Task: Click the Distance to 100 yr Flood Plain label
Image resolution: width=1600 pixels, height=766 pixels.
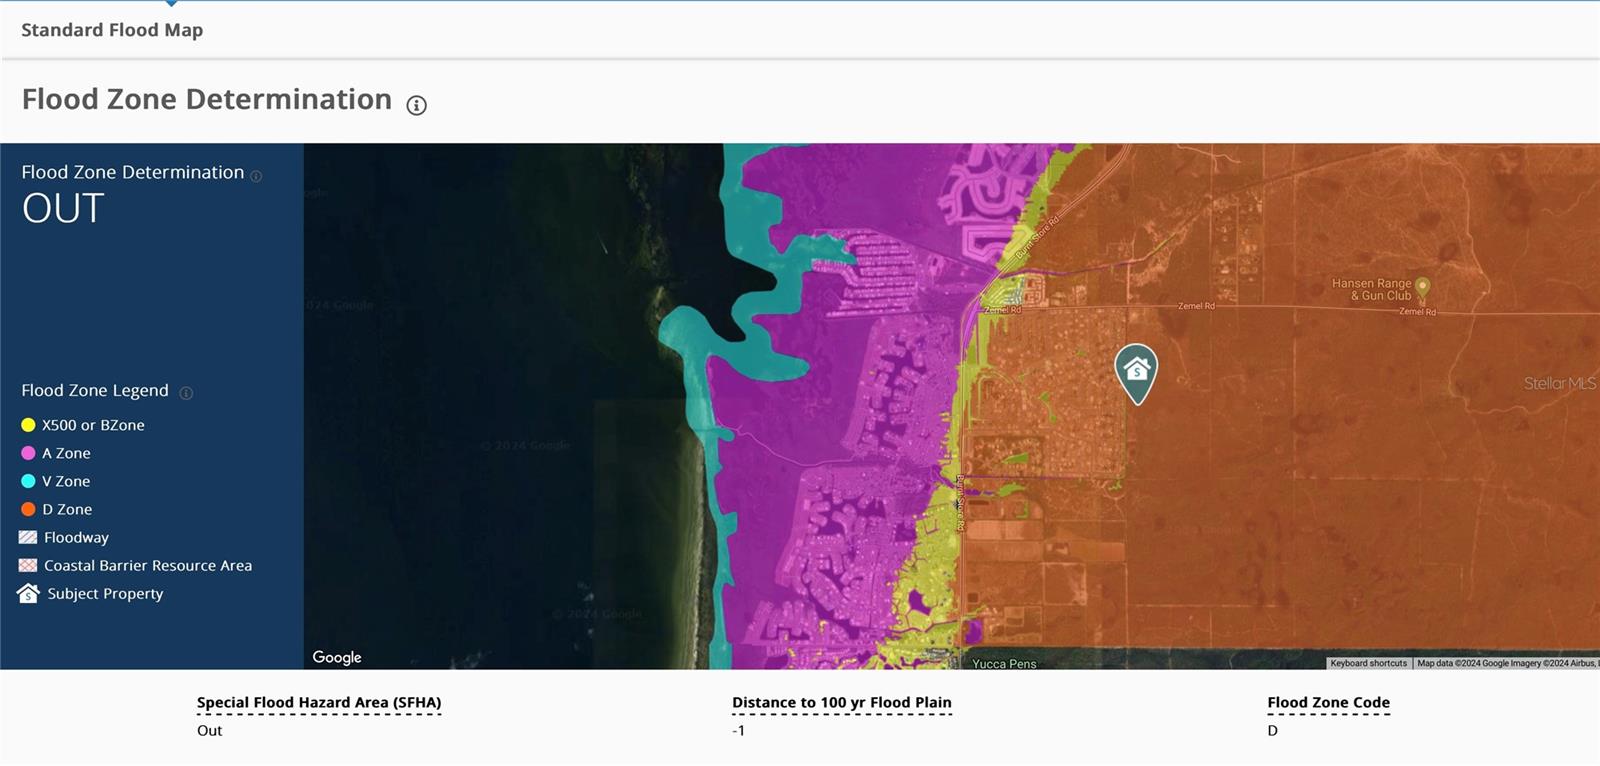Action: 842,703
